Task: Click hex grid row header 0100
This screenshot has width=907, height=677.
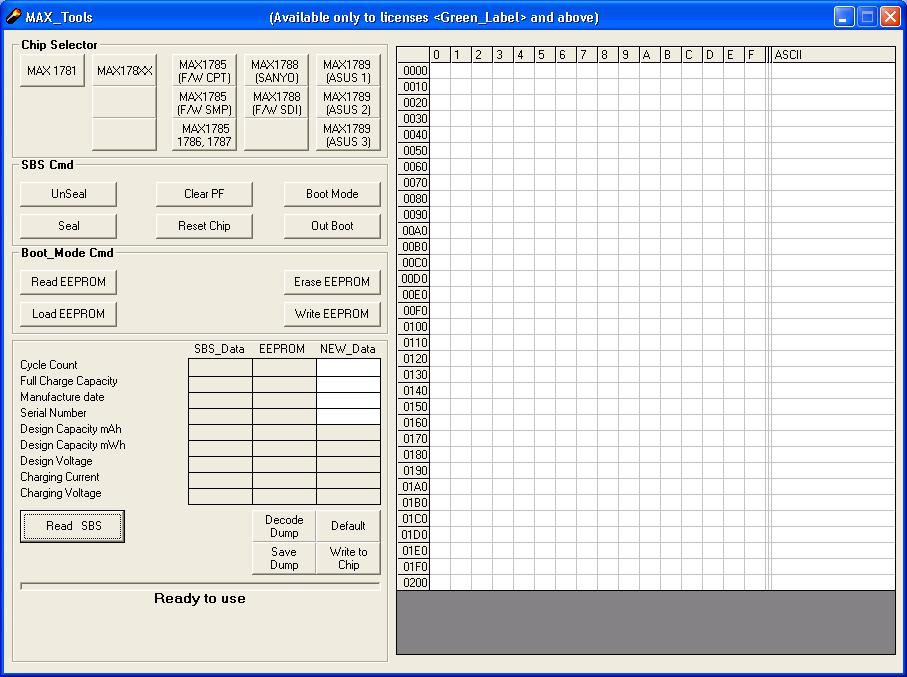Action: [x=414, y=327]
